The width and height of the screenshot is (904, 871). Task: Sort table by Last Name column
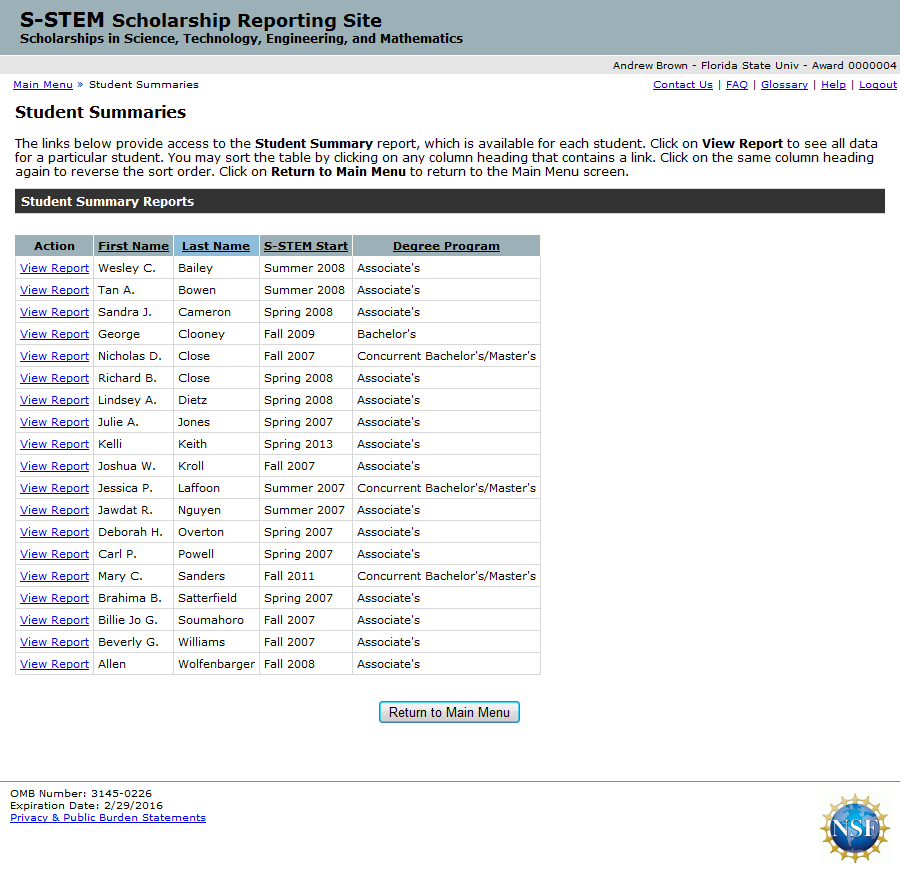(x=216, y=246)
